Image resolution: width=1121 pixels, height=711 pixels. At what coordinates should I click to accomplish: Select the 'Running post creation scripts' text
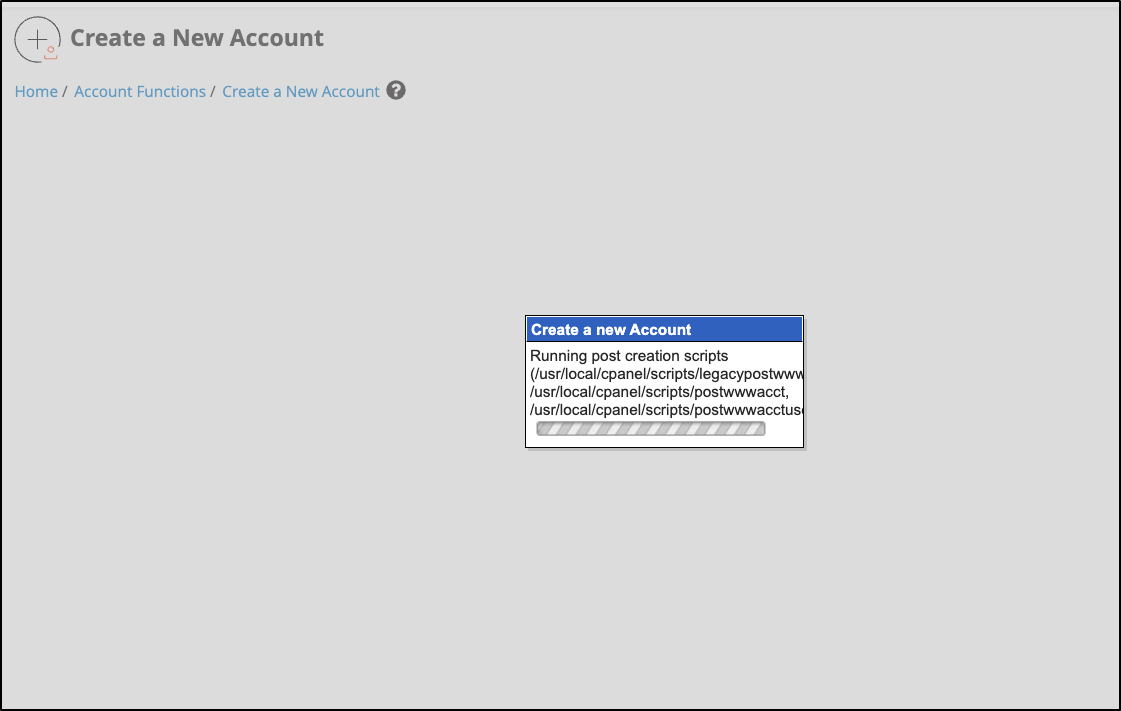click(x=629, y=356)
